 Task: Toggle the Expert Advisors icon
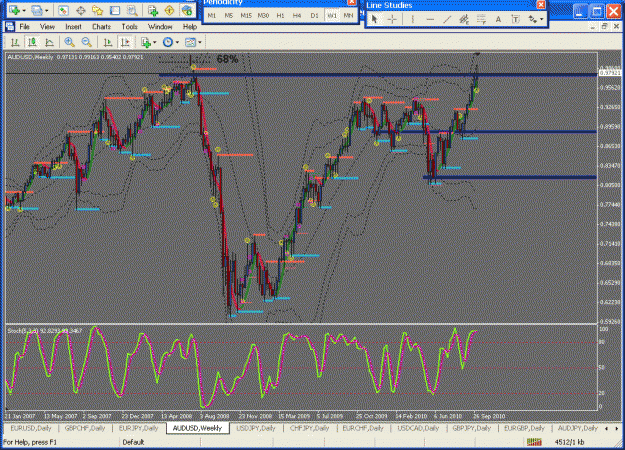(187, 10)
